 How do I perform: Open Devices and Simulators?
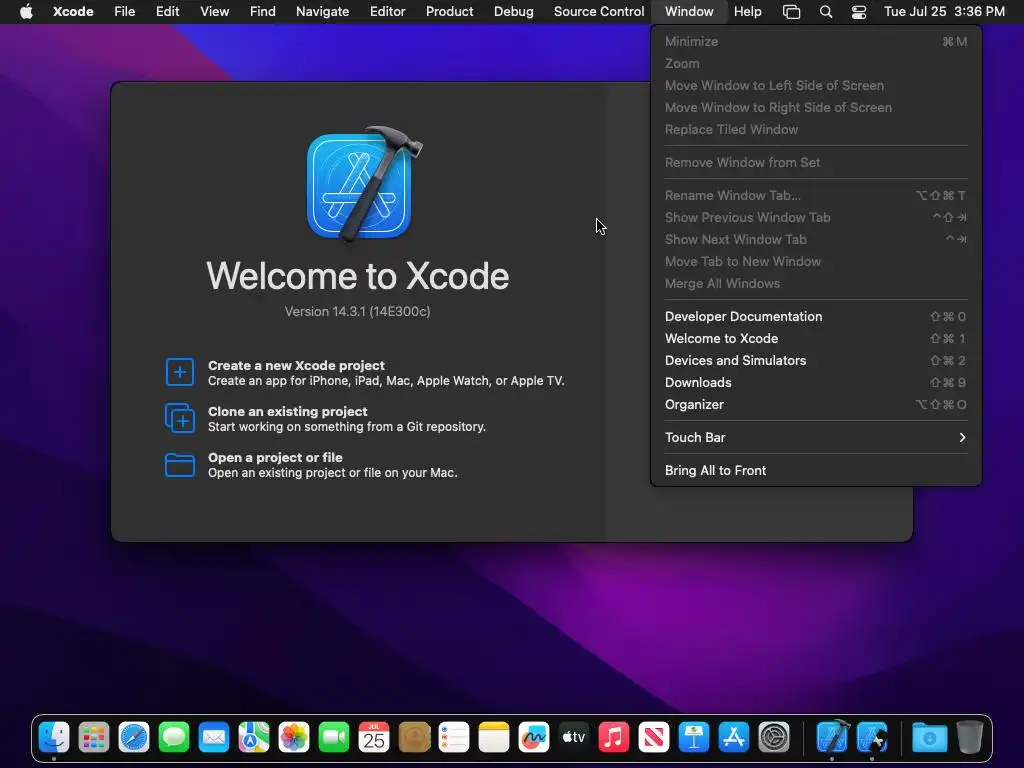(x=816, y=360)
